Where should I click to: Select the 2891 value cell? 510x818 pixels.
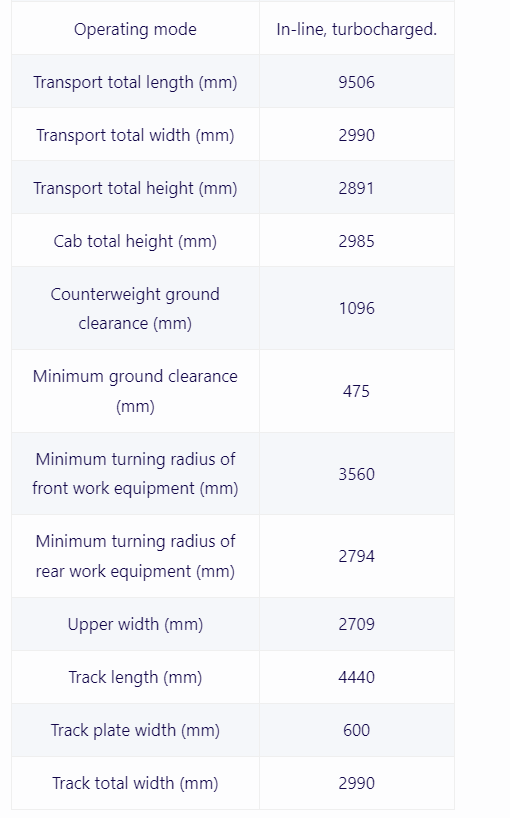357,188
